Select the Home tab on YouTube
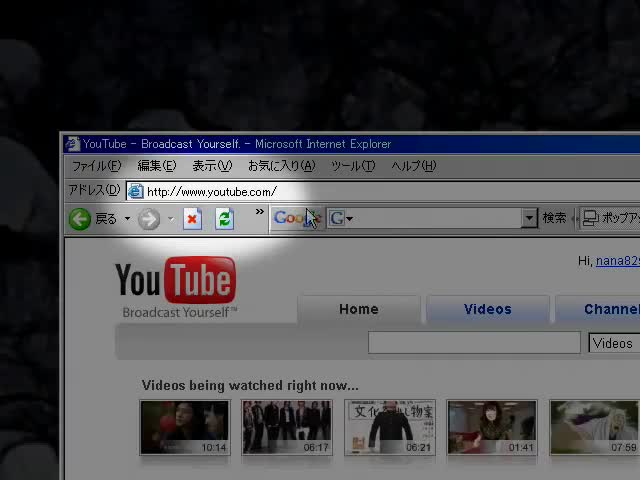 [358, 309]
